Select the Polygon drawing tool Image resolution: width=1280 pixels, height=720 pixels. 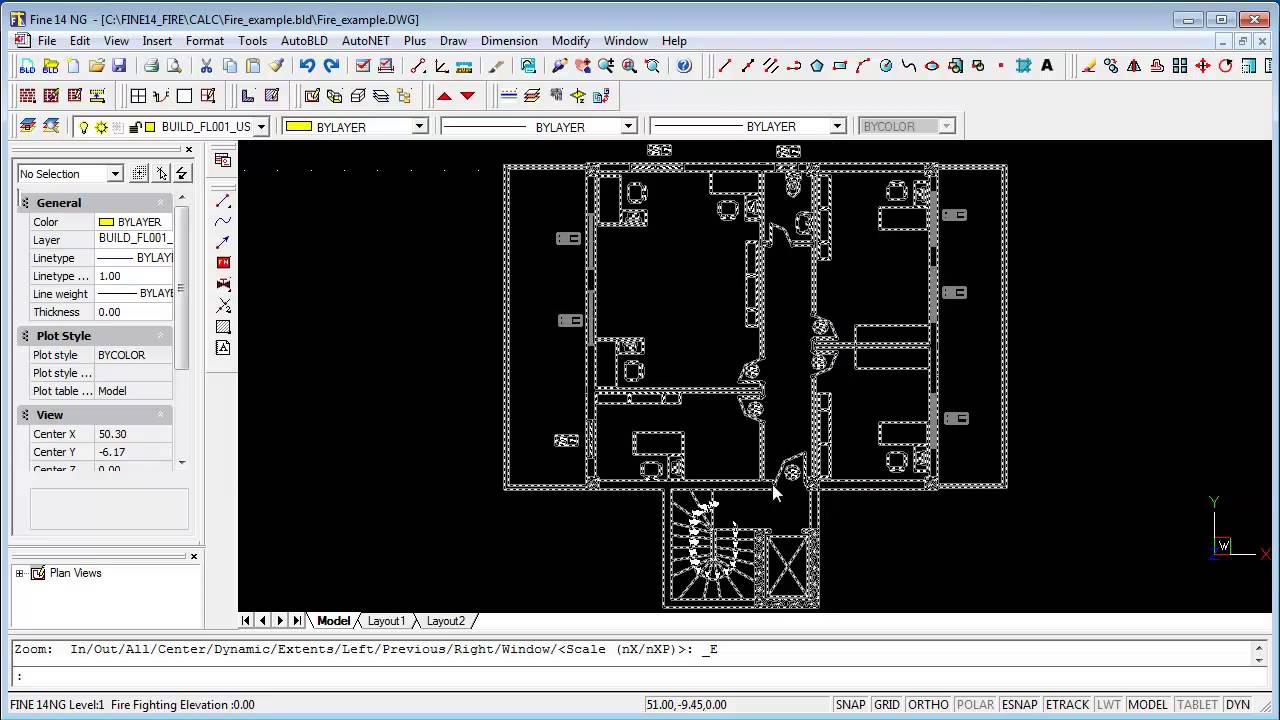(x=816, y=66)
